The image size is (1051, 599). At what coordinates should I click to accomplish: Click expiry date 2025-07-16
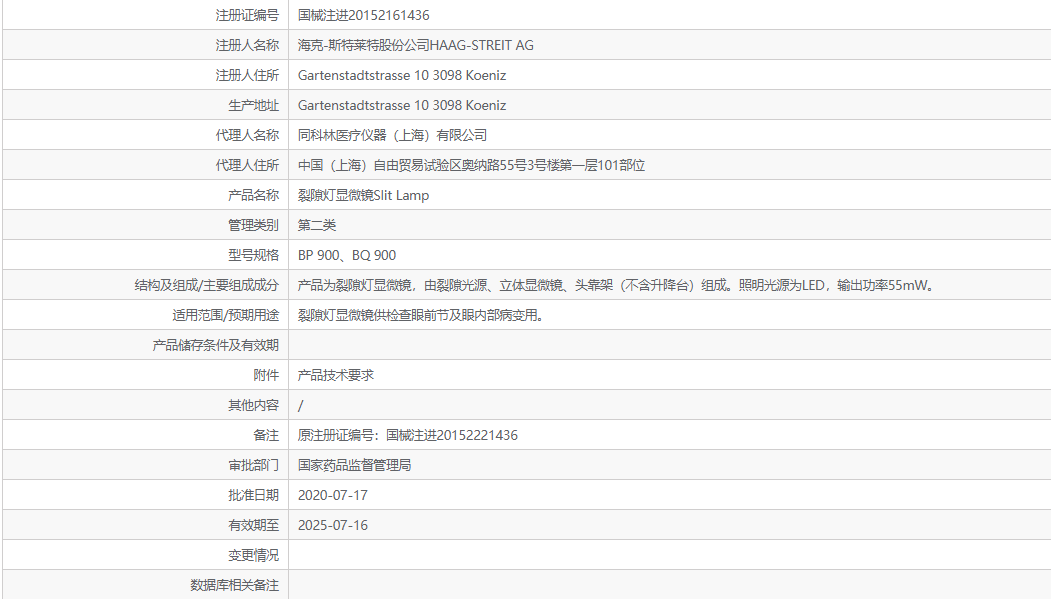332,525
